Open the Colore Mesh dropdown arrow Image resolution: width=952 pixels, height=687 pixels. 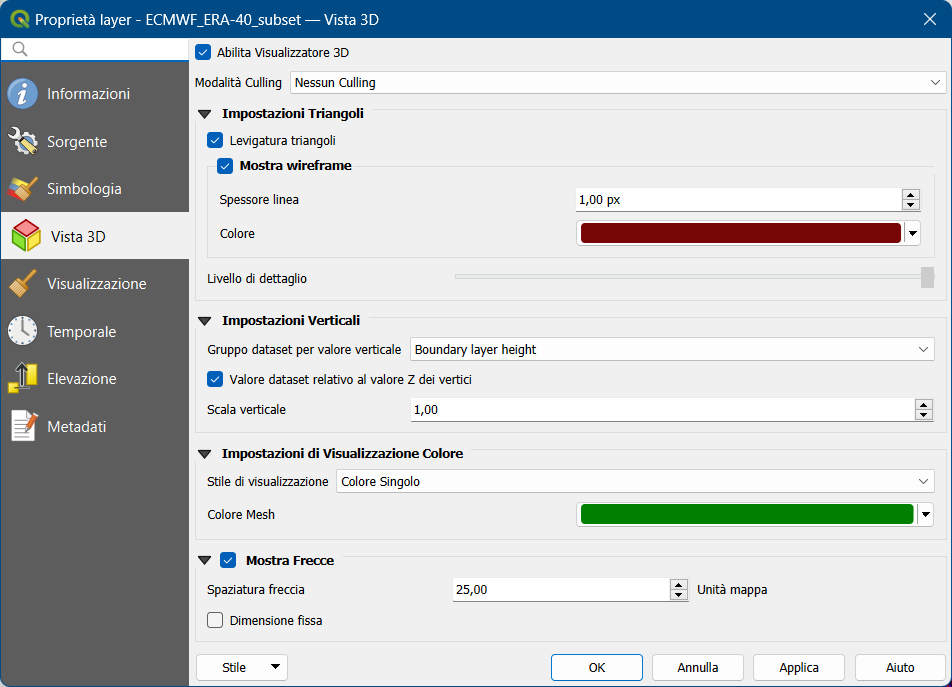pos(925,514)
